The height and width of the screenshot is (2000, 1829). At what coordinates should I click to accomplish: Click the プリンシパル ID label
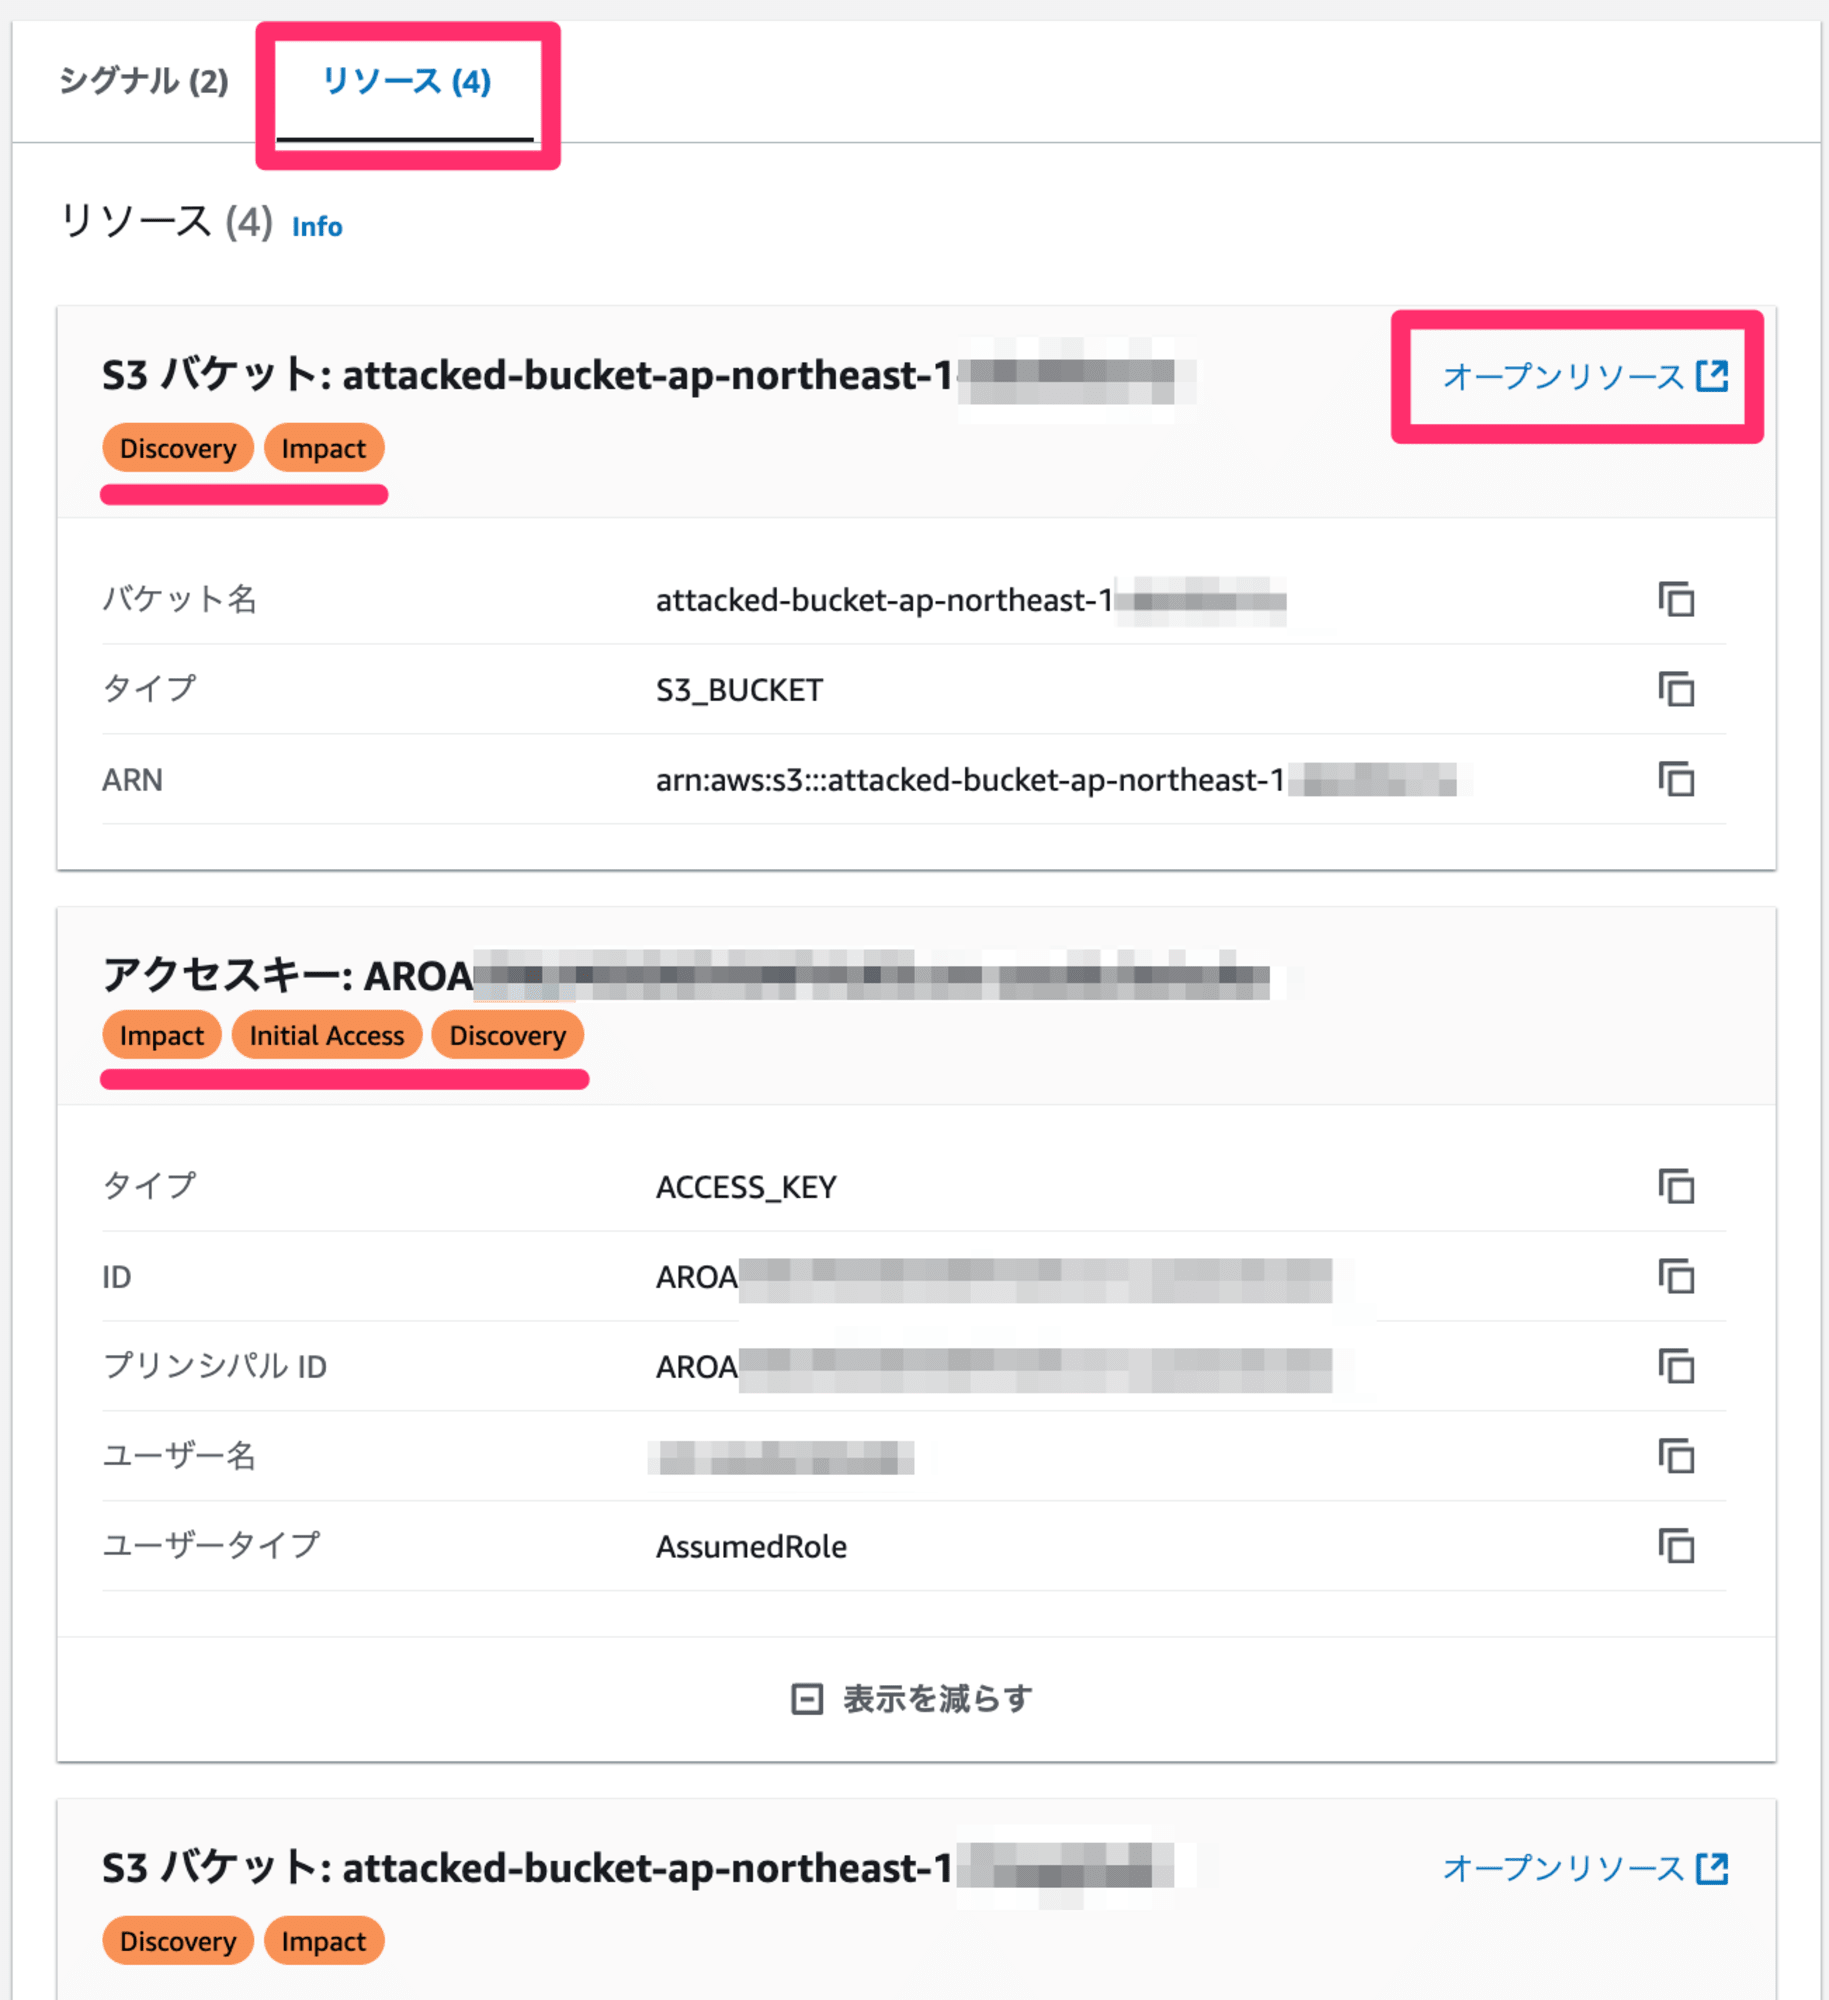coord(215,1366)
